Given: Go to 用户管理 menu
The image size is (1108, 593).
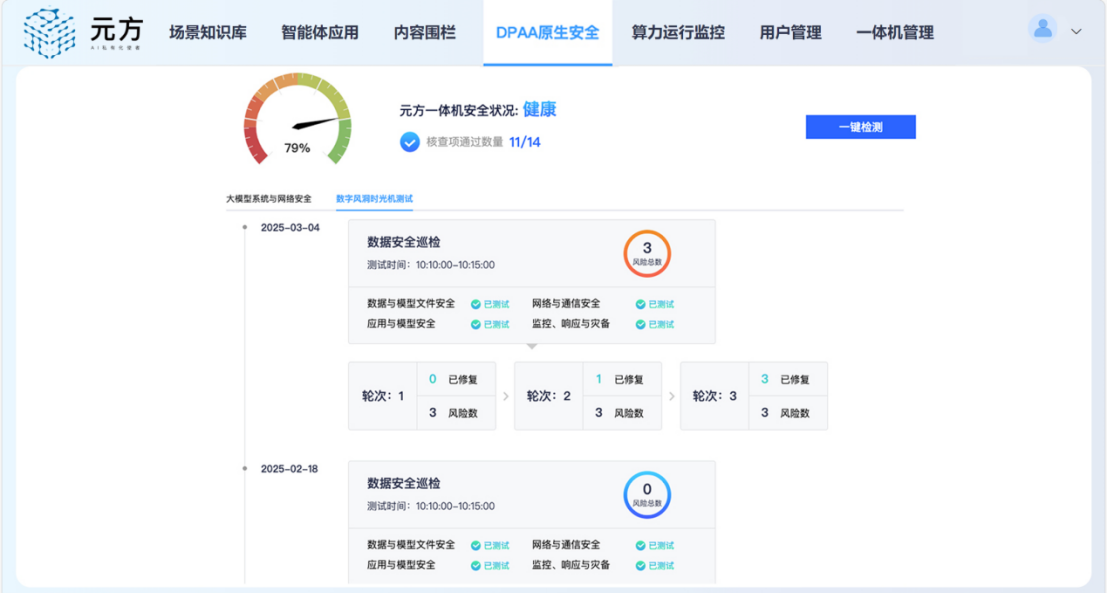Looking at the screenshot, I should tap(791, 33).
